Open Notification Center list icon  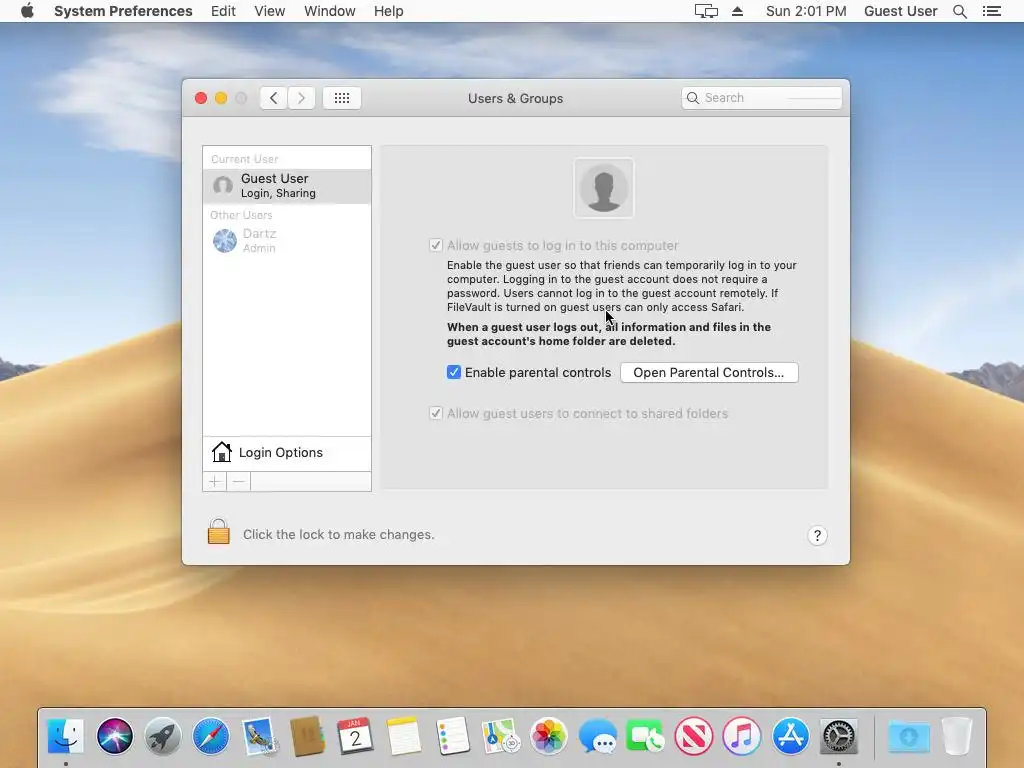991,11
